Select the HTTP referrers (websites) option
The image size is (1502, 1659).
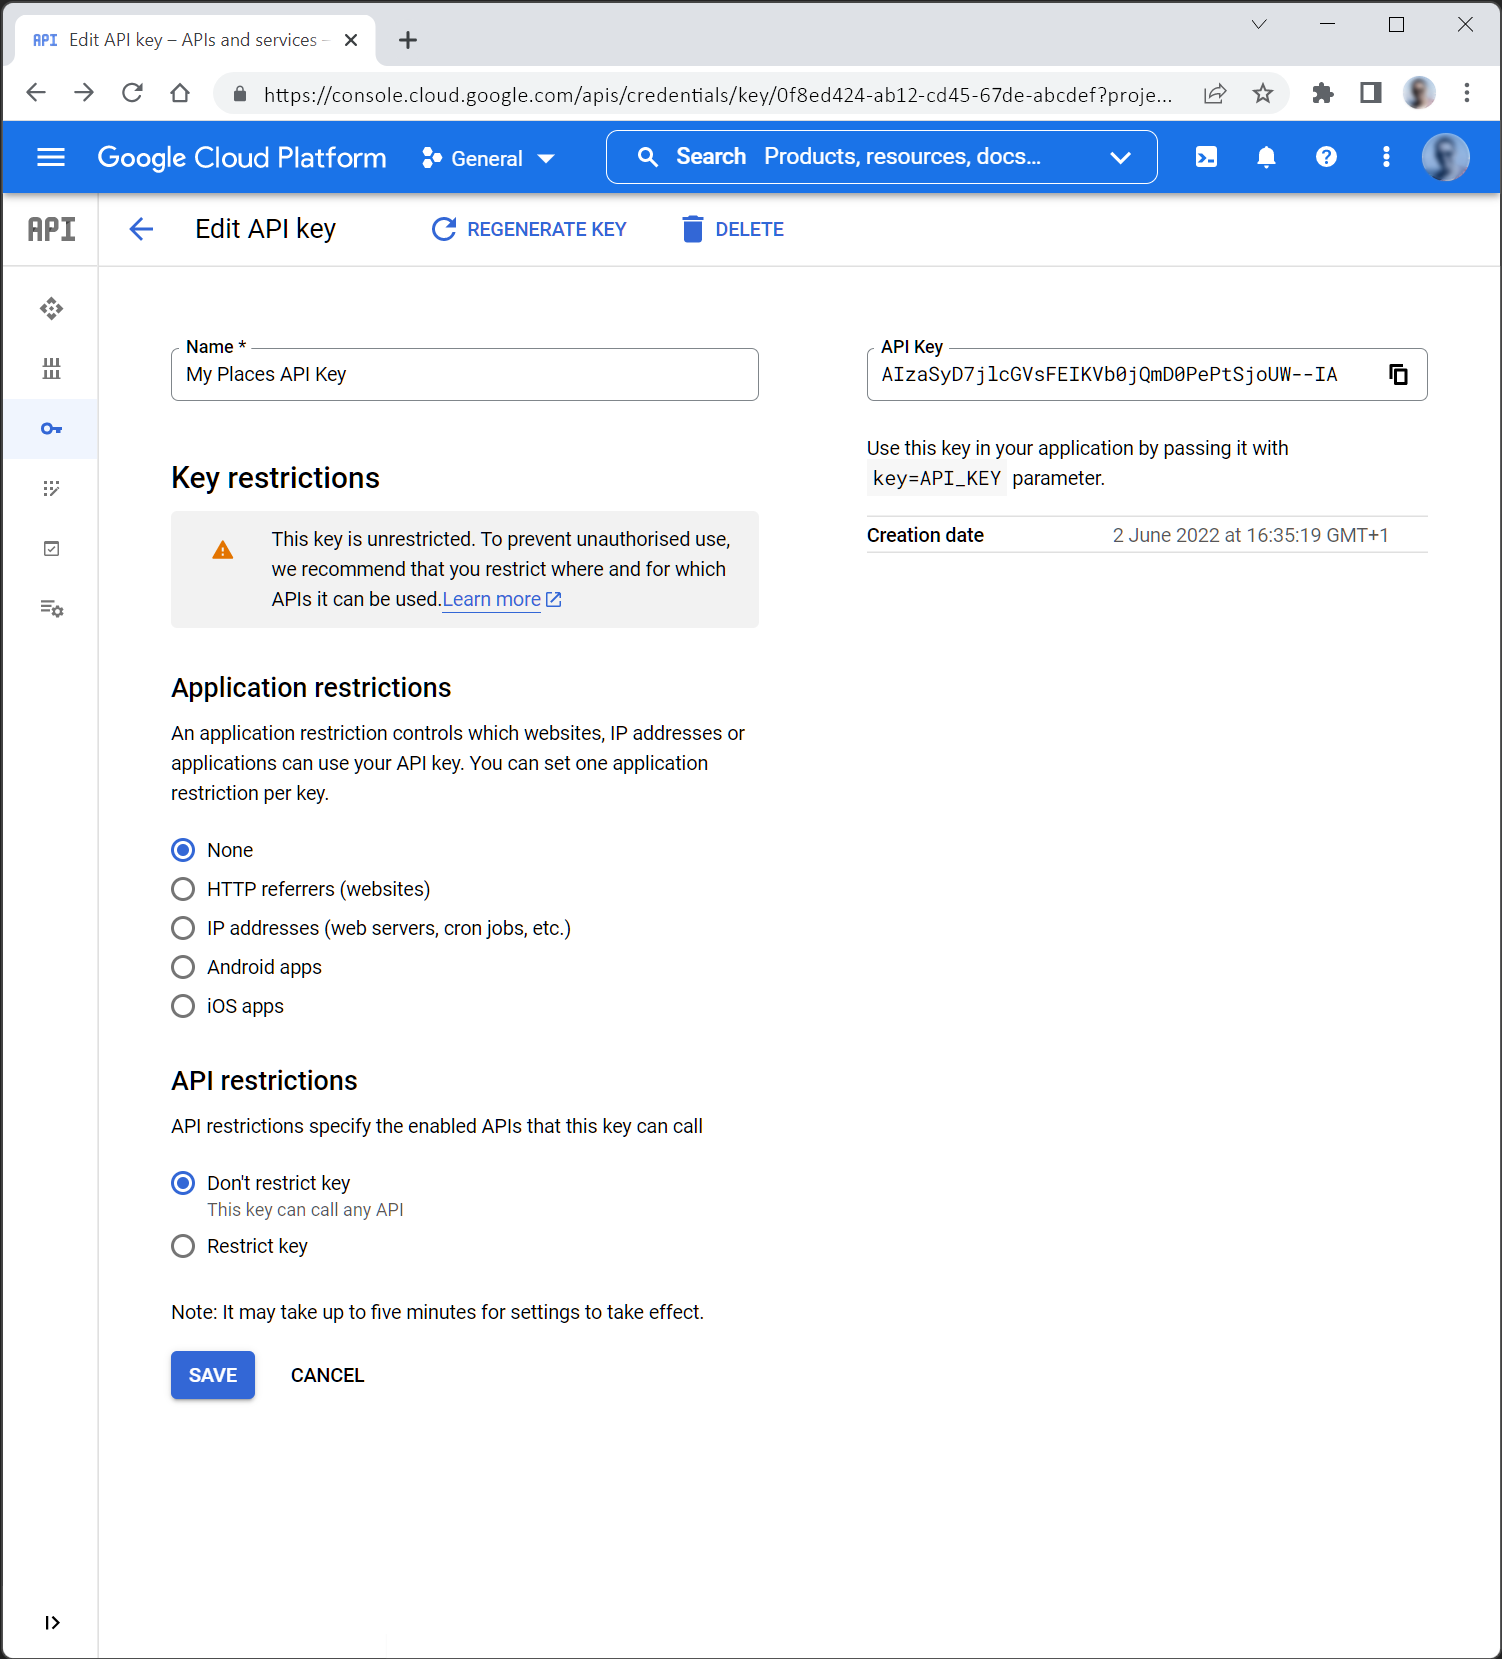(x=183, y=889)
